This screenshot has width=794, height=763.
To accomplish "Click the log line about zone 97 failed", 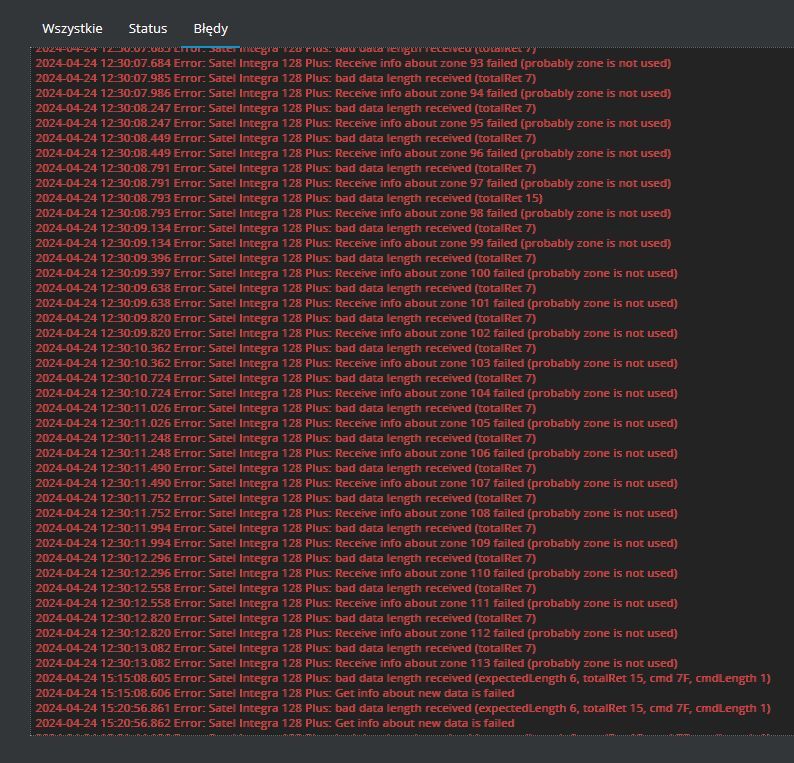I will (353, 183).
